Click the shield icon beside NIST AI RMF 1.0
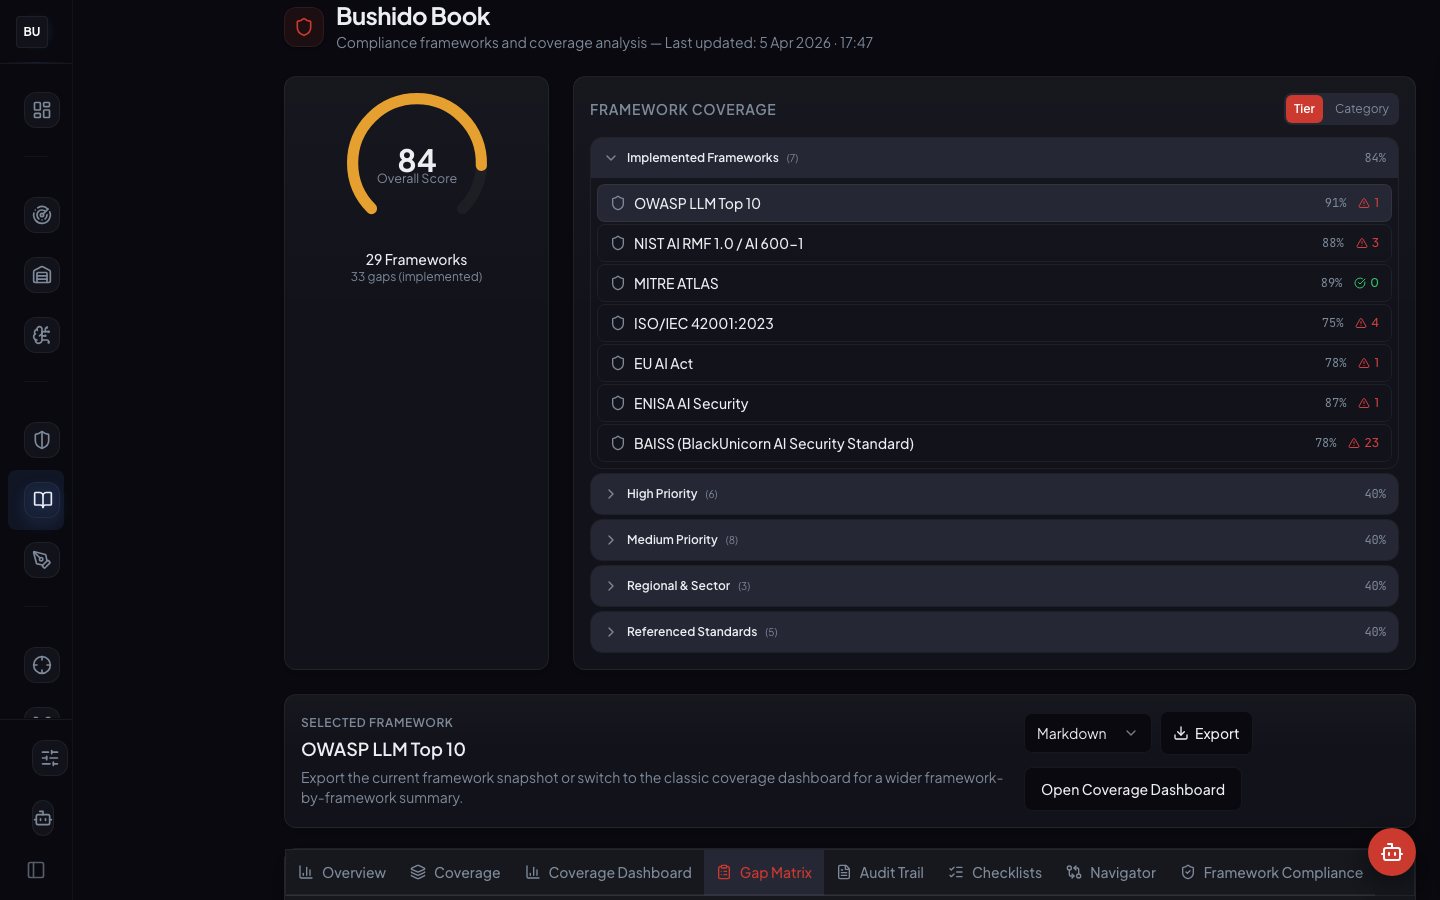 [618, 243]
